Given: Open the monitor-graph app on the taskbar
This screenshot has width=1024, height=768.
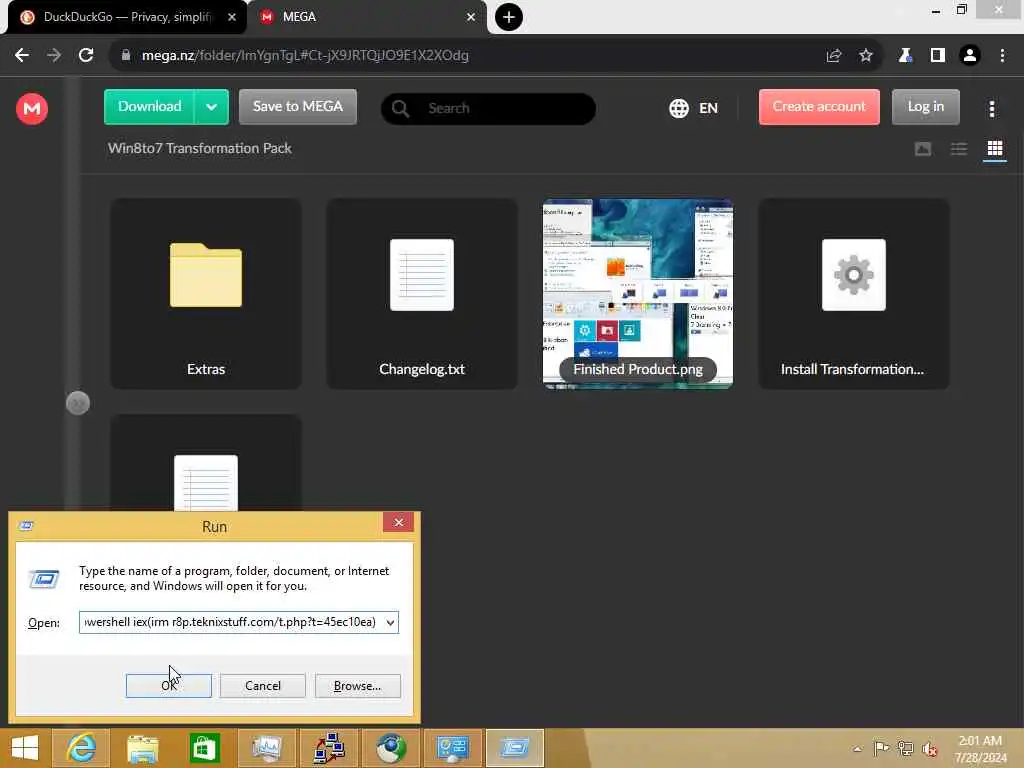Looking at the screenshot, I should (x=266, y=748).
